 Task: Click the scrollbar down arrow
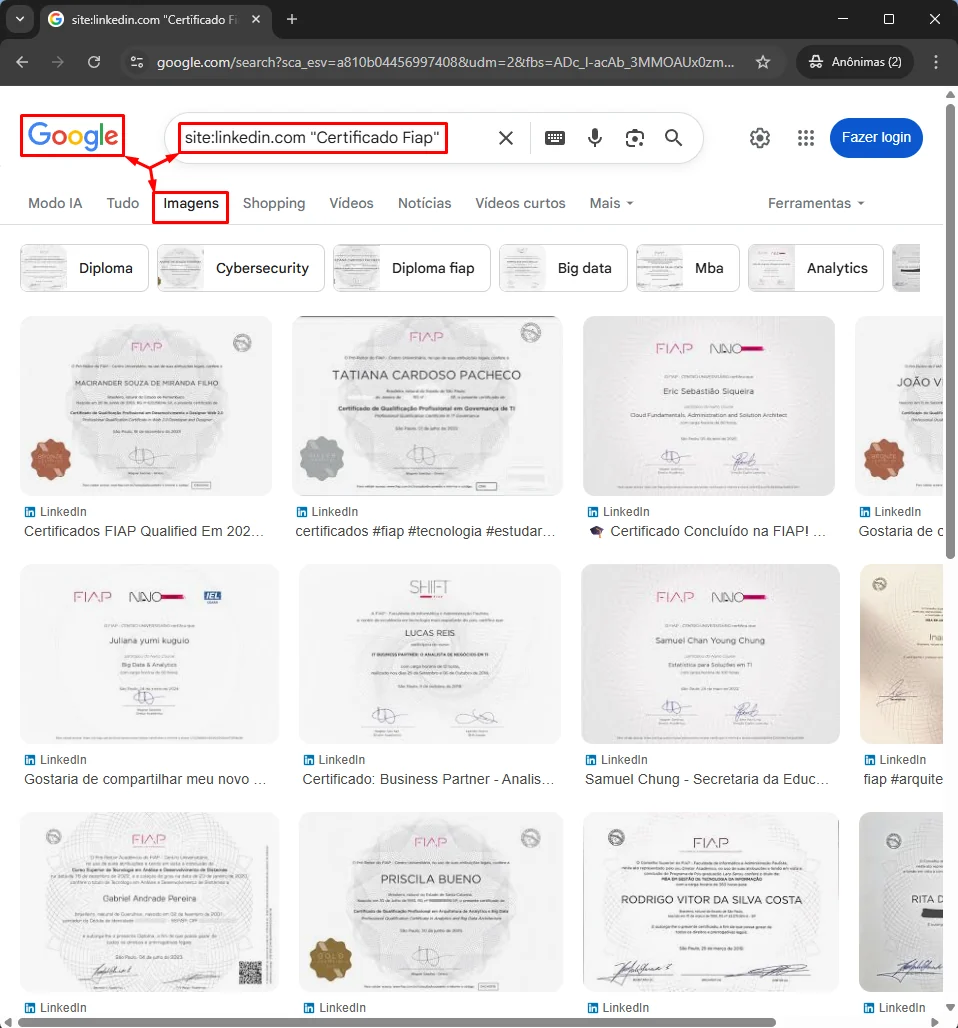click(950, 1007)
